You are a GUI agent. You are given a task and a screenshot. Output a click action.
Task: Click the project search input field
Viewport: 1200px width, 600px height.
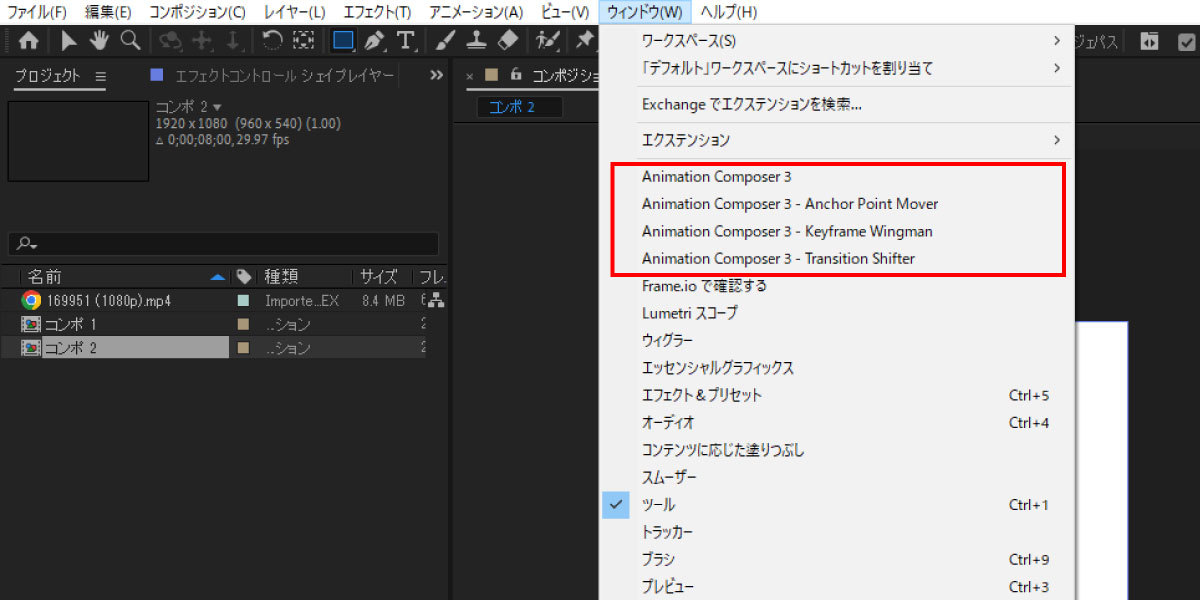[x=224, y=244]
